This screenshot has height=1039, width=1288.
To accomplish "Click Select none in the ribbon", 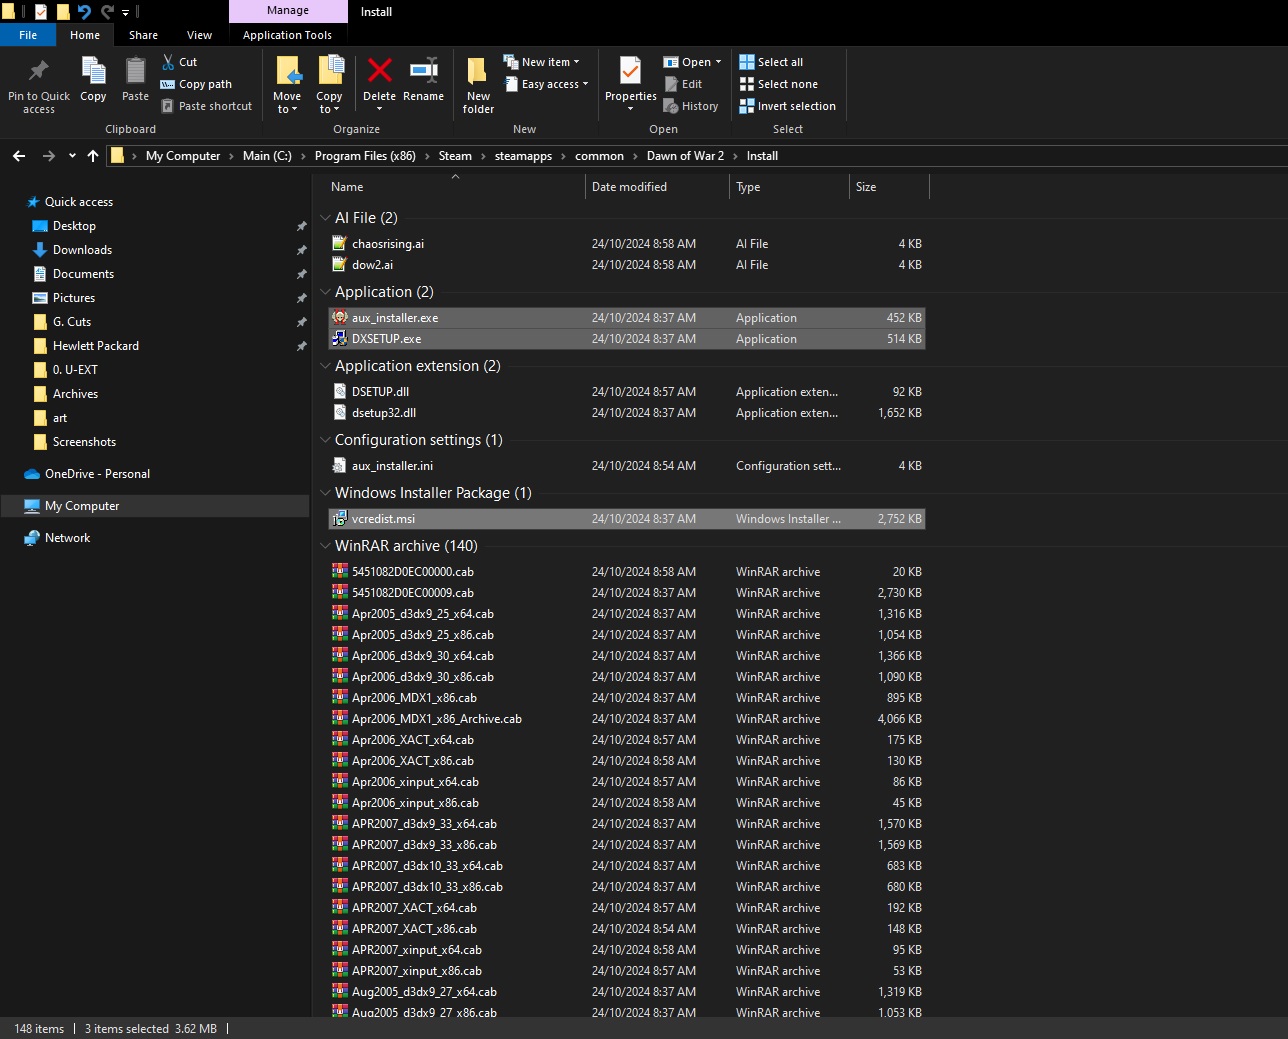I will [778, 84].
